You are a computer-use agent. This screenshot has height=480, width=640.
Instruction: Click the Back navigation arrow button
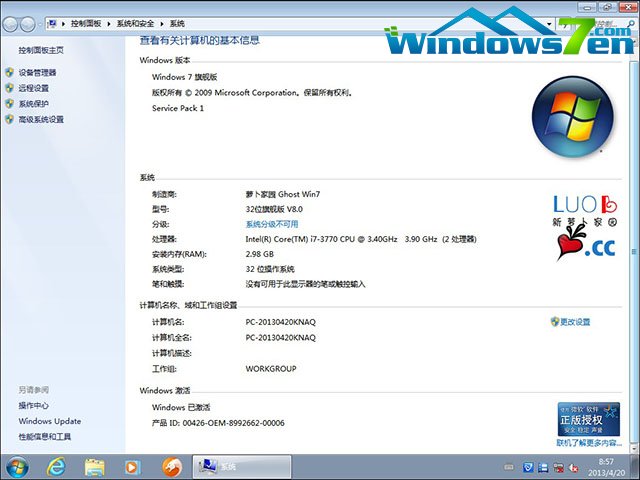(10, 24)
